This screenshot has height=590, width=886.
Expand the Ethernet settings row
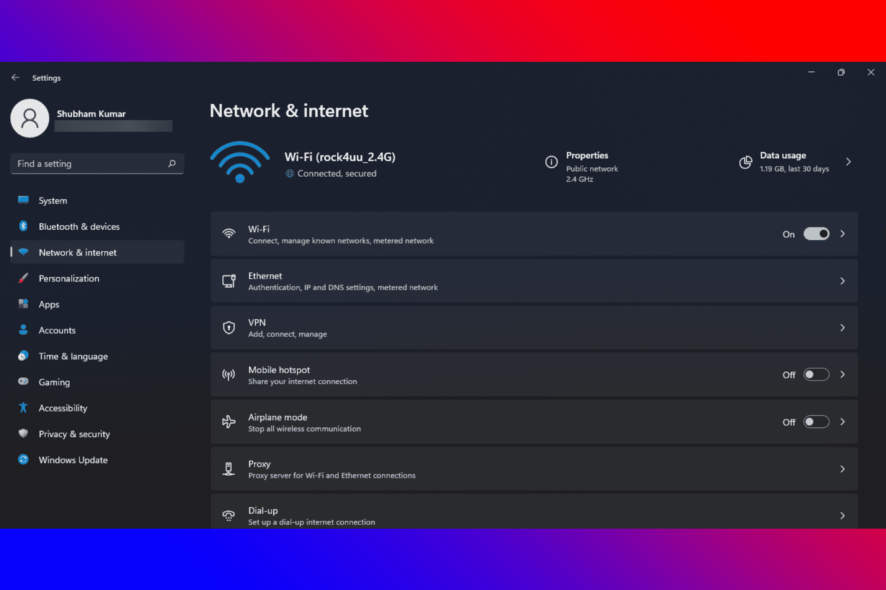(841, 281)
